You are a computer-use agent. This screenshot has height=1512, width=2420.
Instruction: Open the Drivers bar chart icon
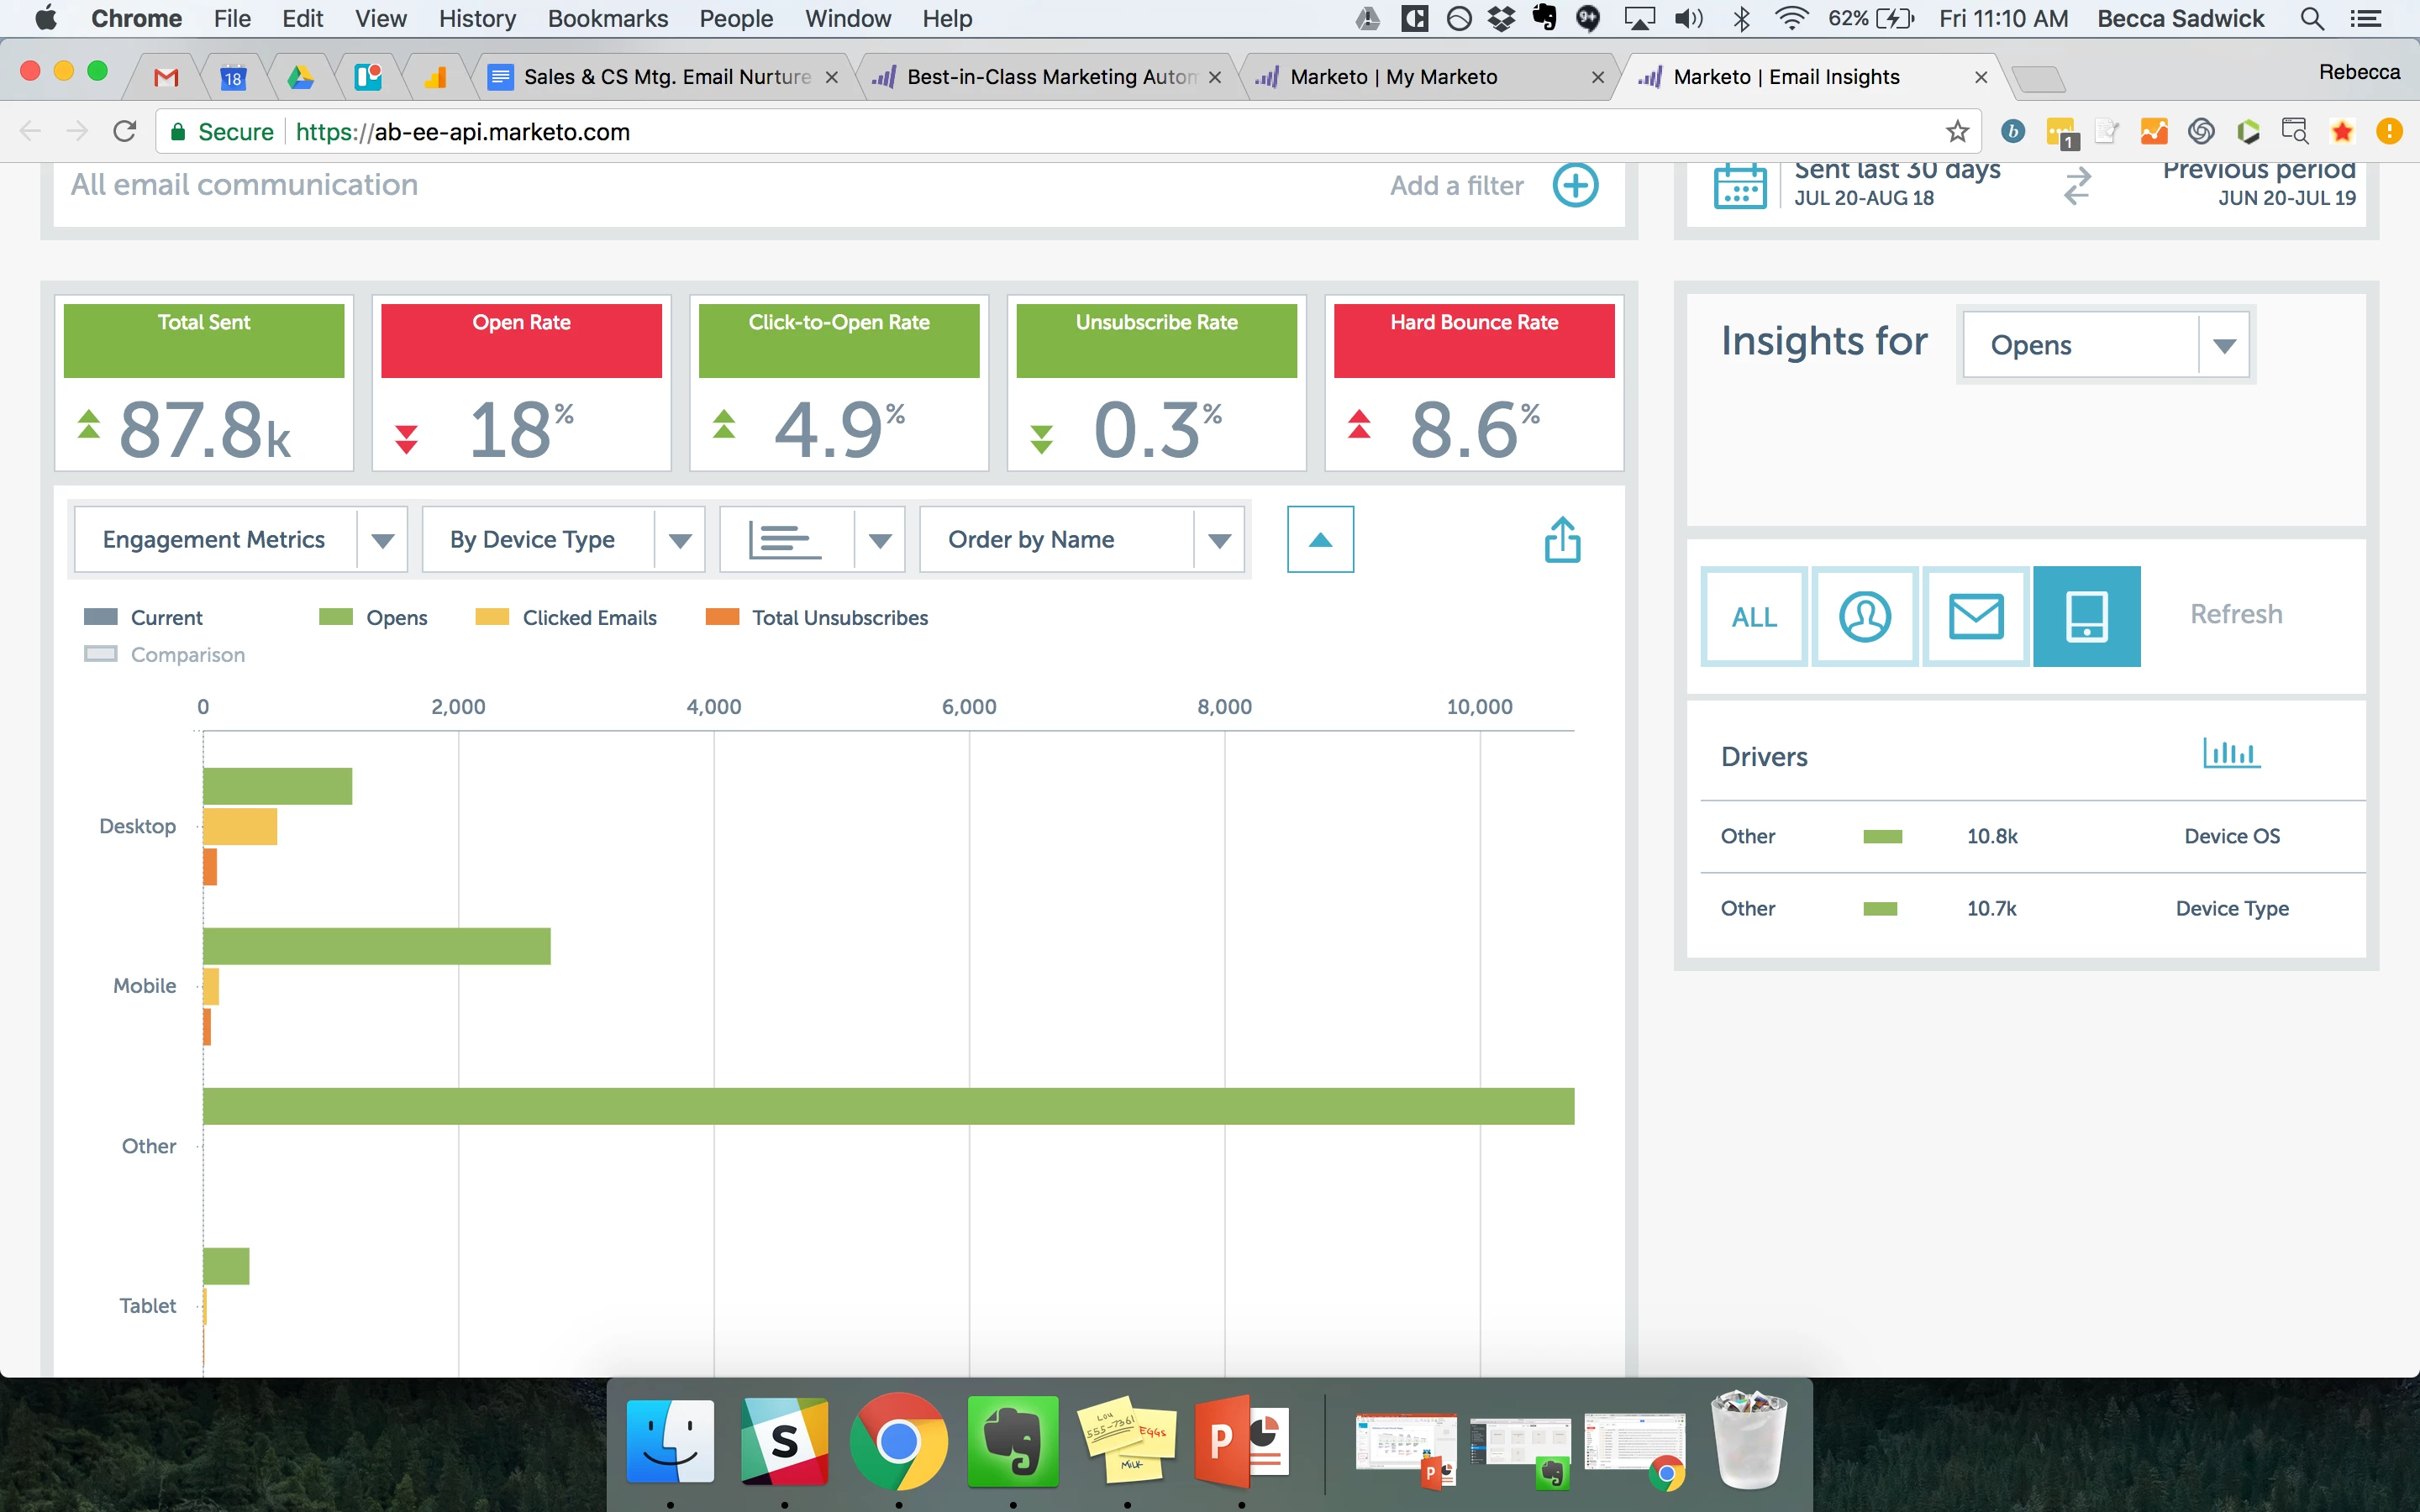[x=2231, y=753]
